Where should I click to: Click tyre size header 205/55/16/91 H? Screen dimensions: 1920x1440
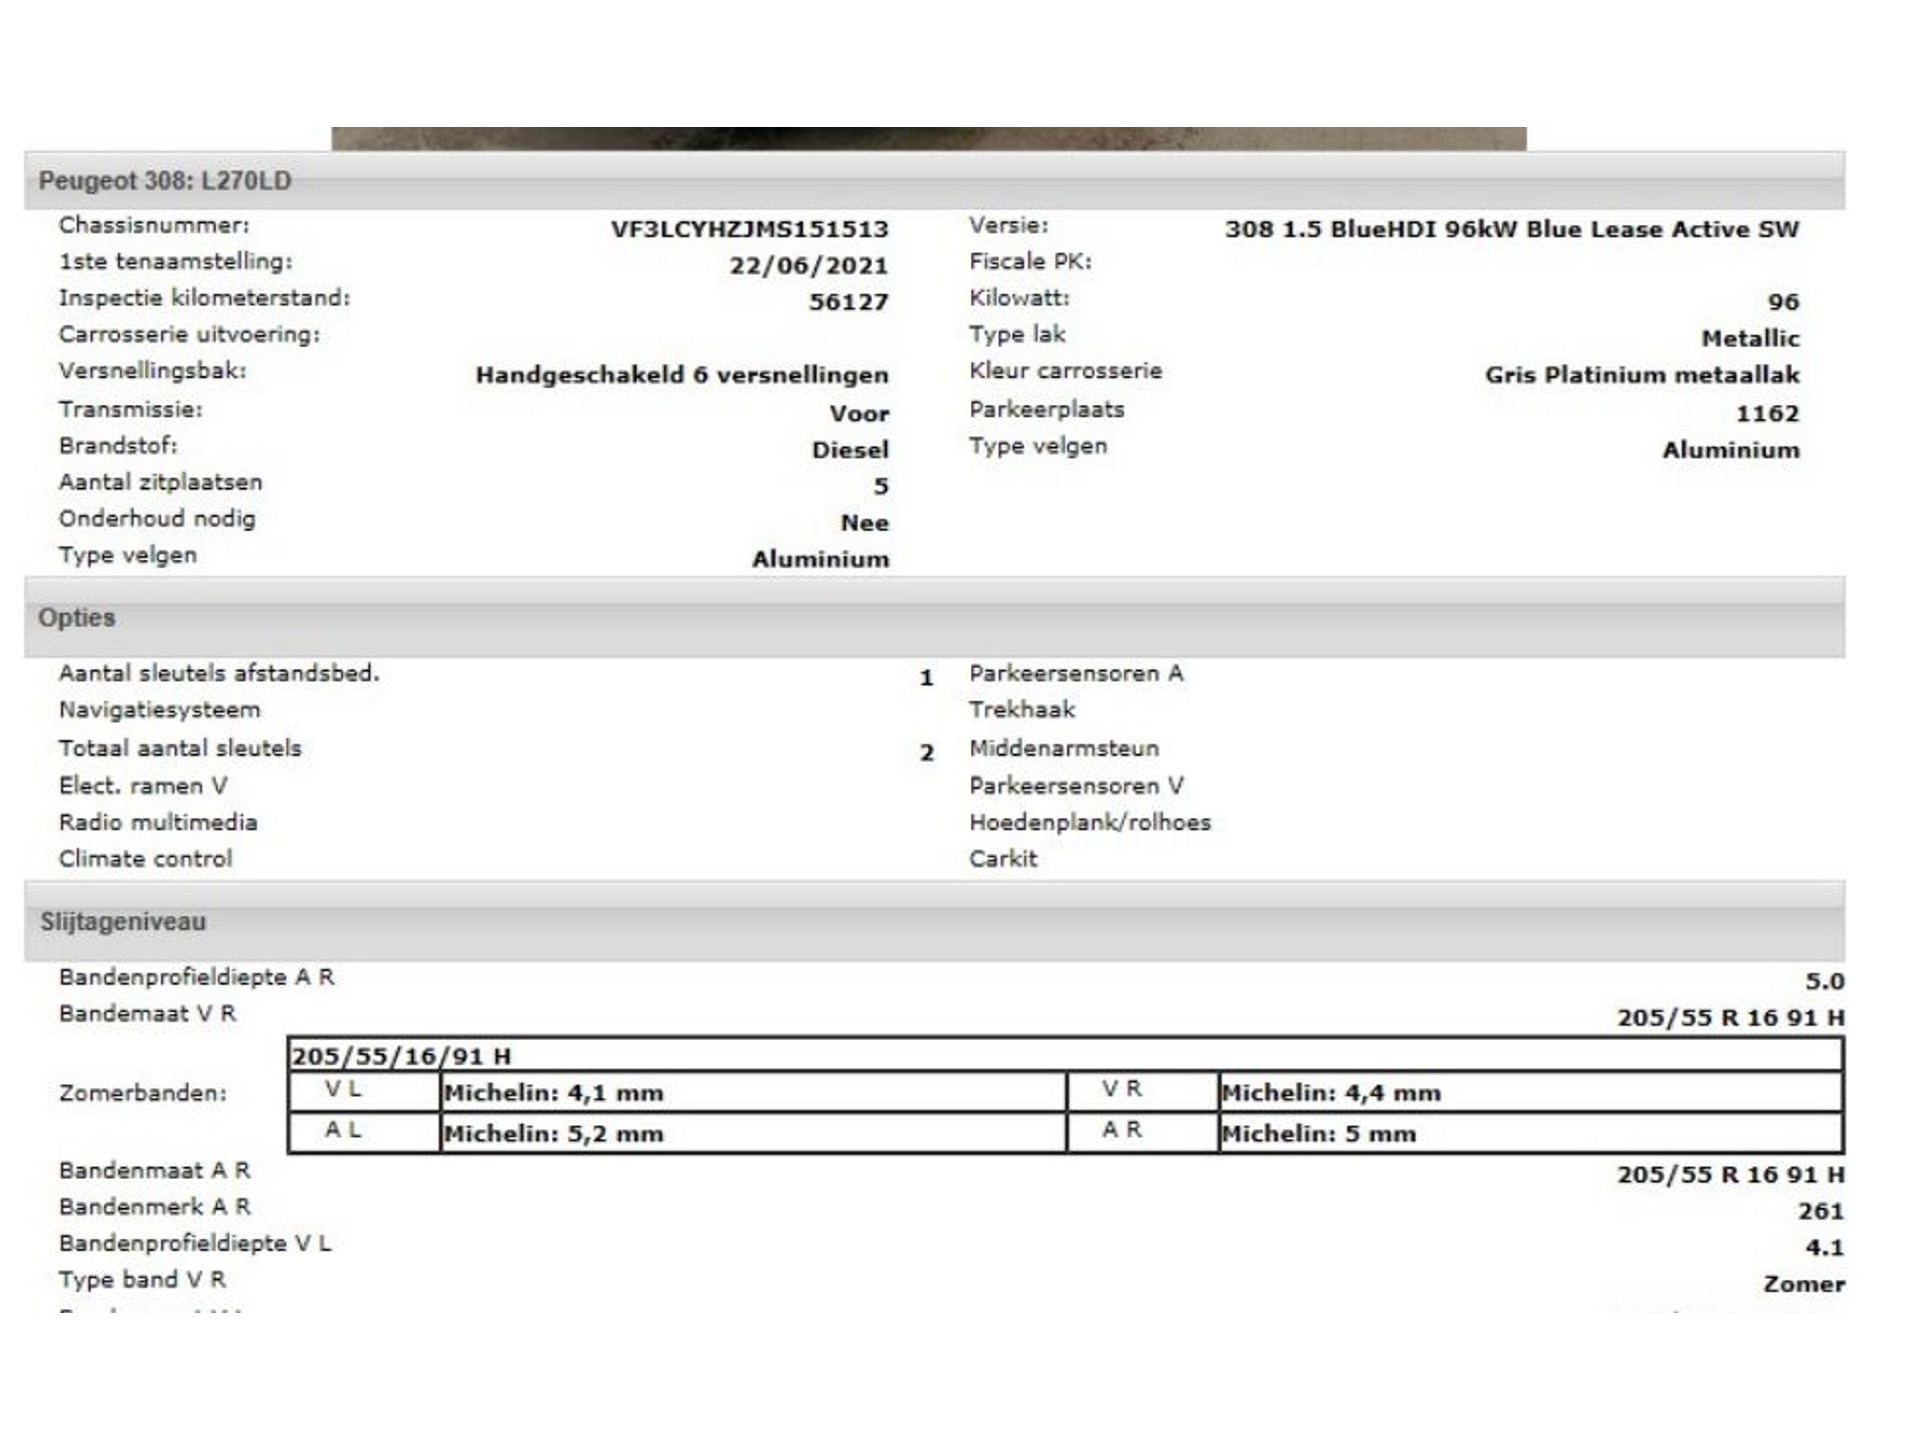click(x=1065, y=1056)
